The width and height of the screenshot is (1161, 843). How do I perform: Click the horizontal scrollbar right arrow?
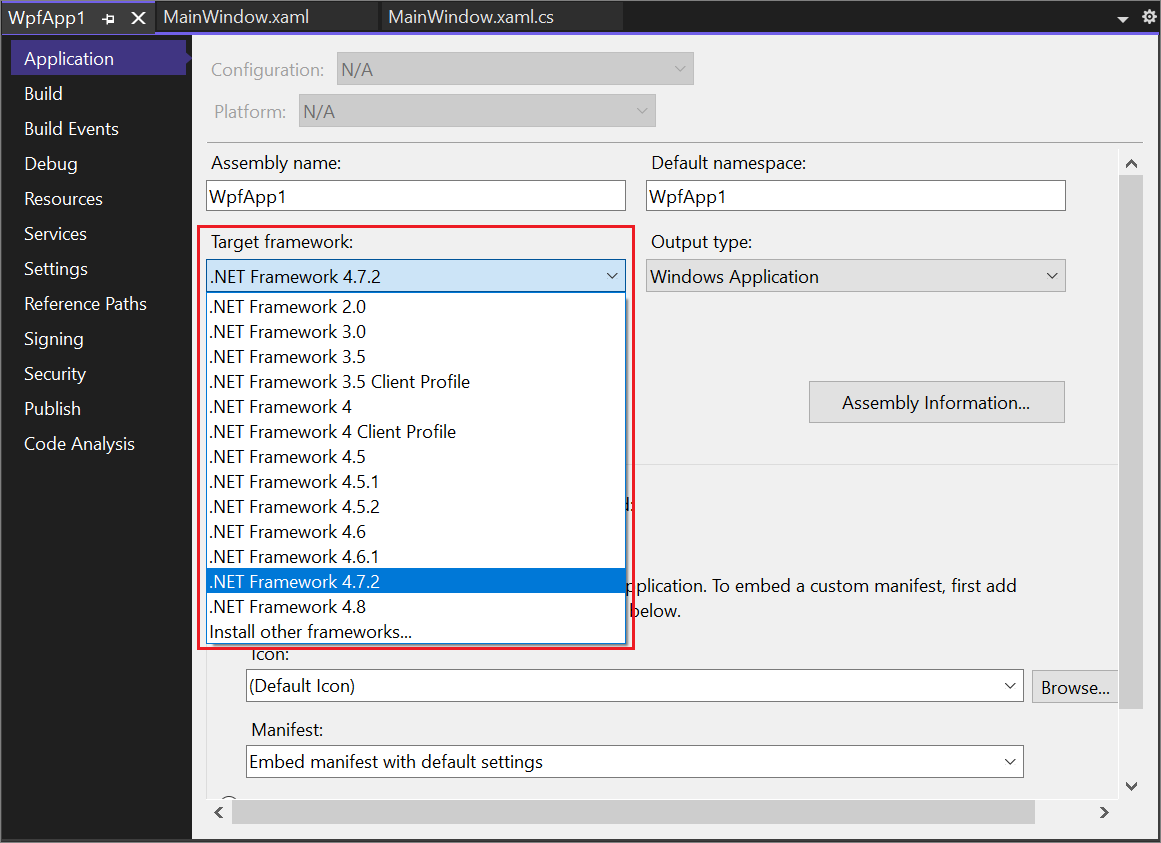pyautogui.click(x=1104, y=811)
